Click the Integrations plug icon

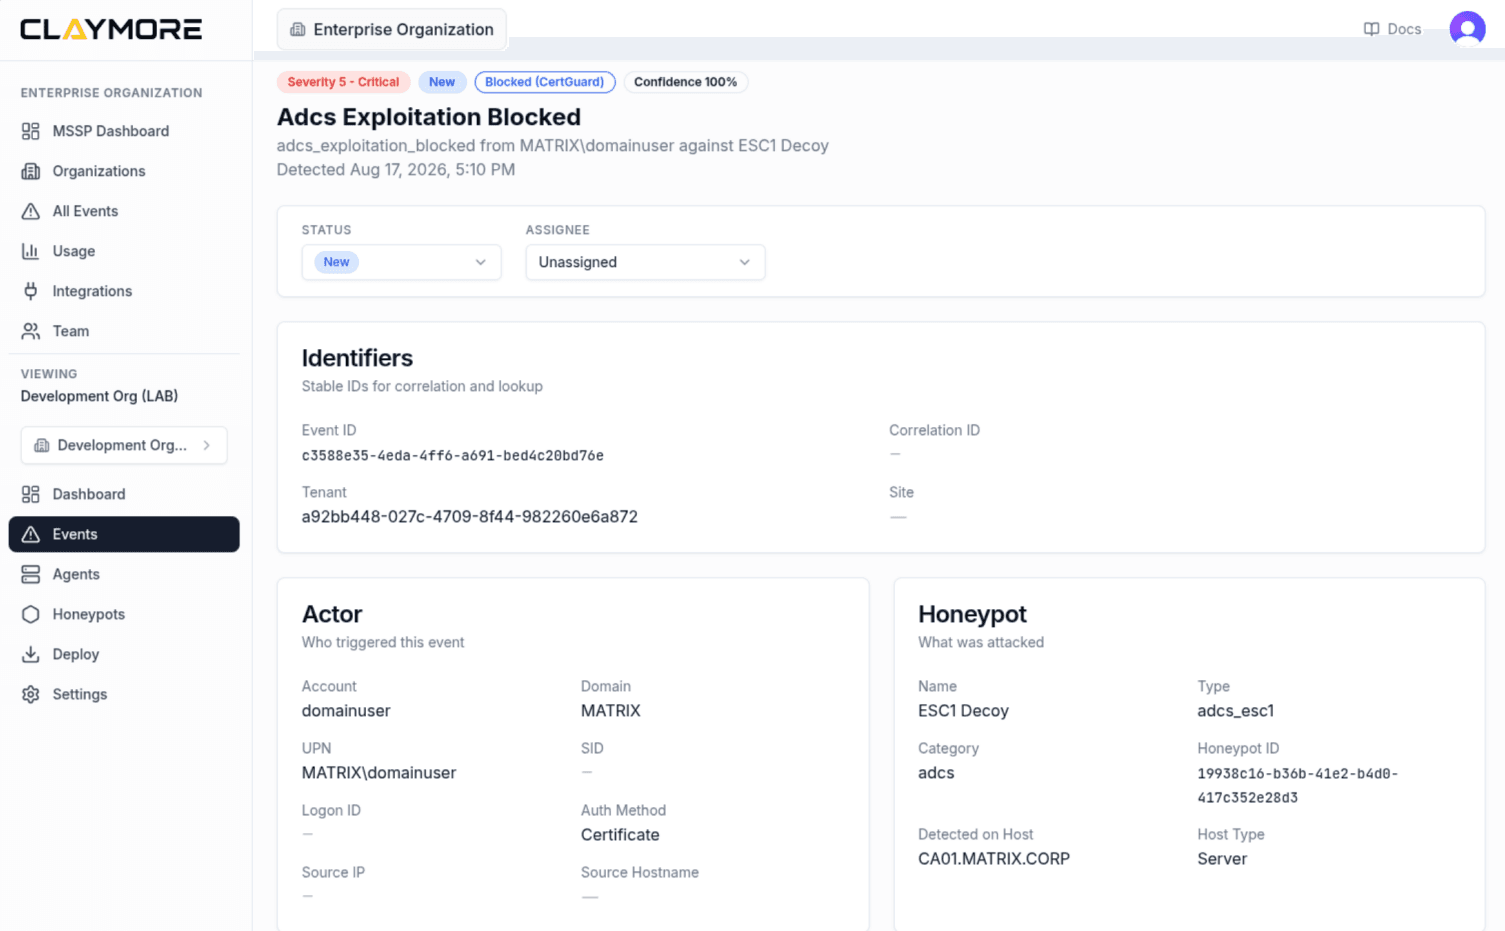[31, 291]
